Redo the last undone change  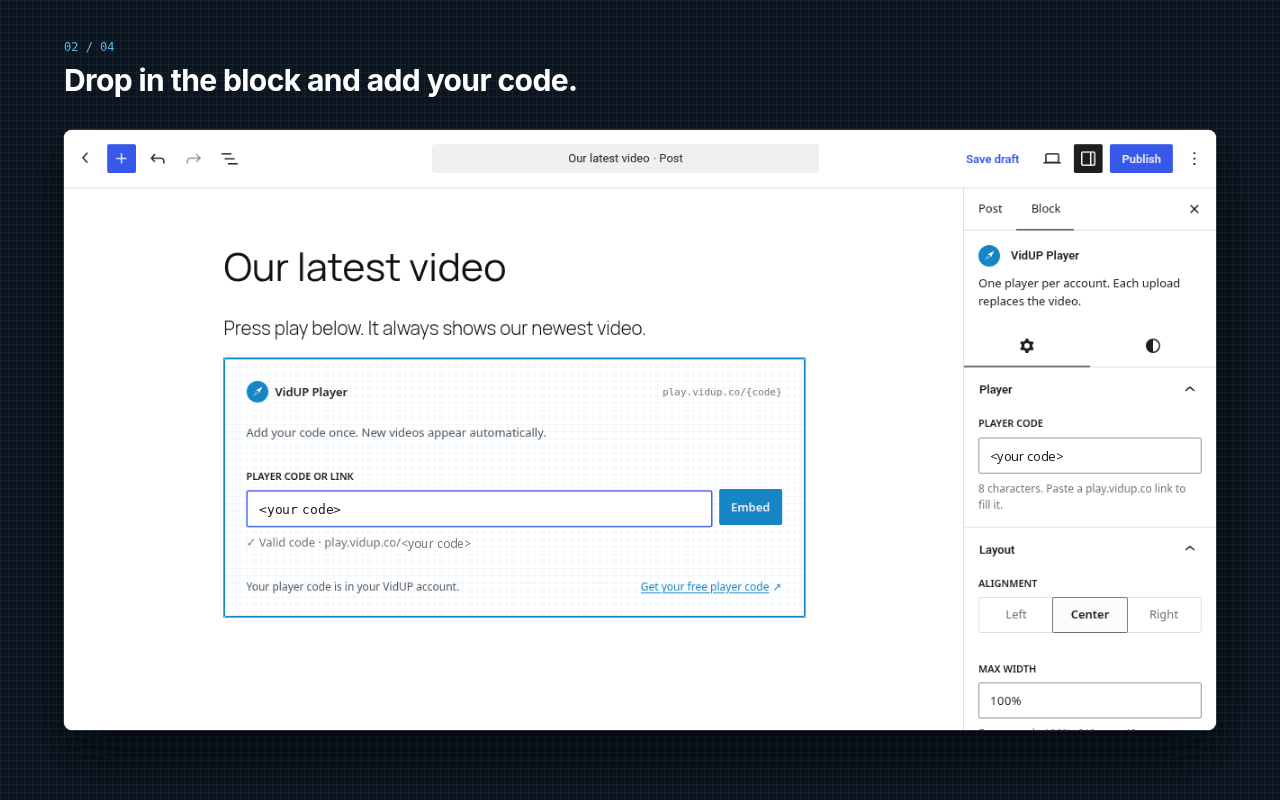point(193,158)
